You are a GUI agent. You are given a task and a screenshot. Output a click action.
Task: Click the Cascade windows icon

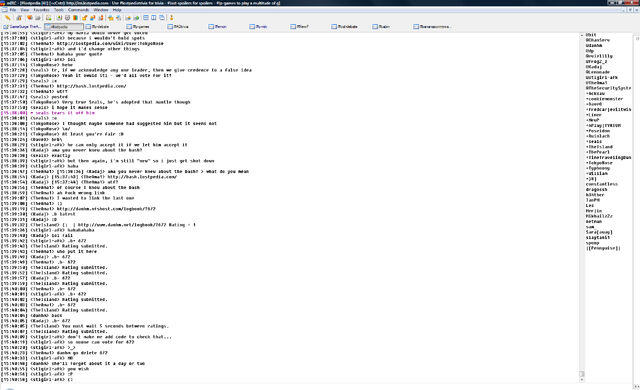point(162,18)
